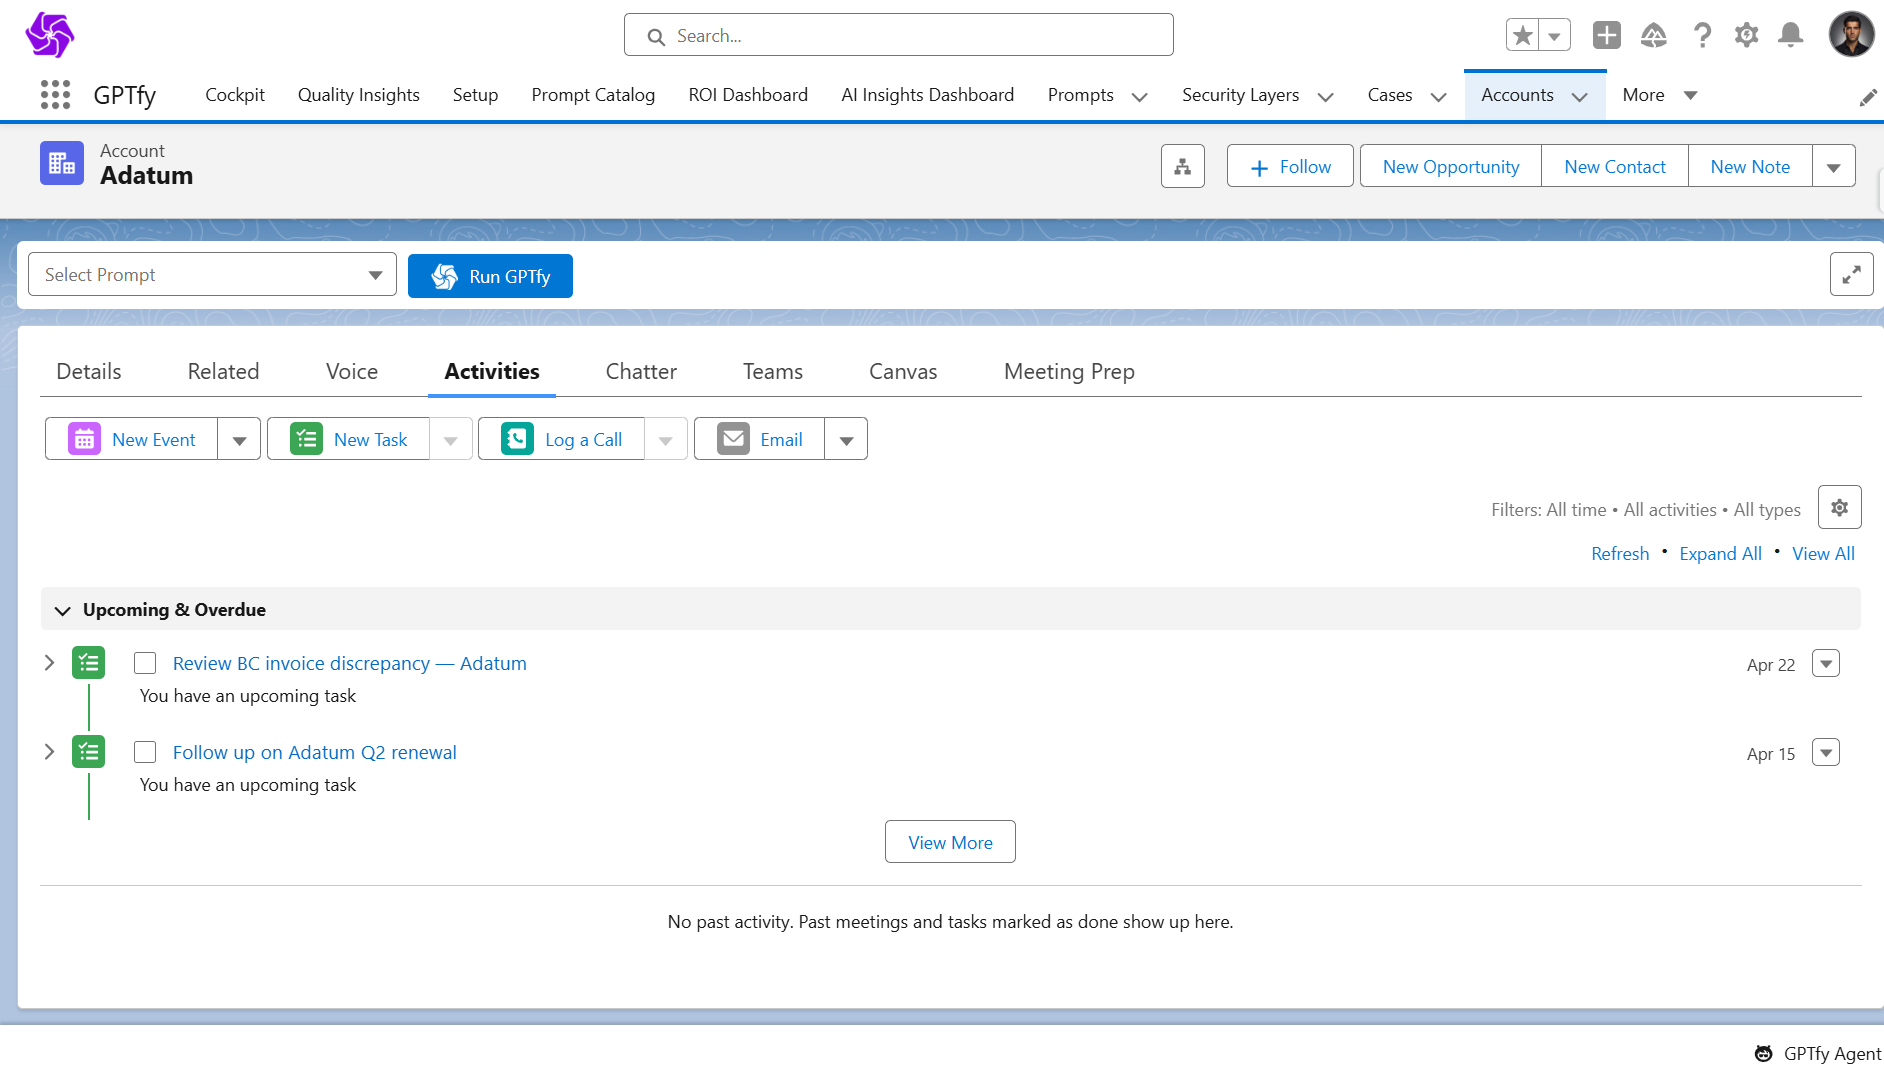Open actions menu for Apr 15 task
Screen dimensions: 1884x1078
click(x=1826, y=752)
